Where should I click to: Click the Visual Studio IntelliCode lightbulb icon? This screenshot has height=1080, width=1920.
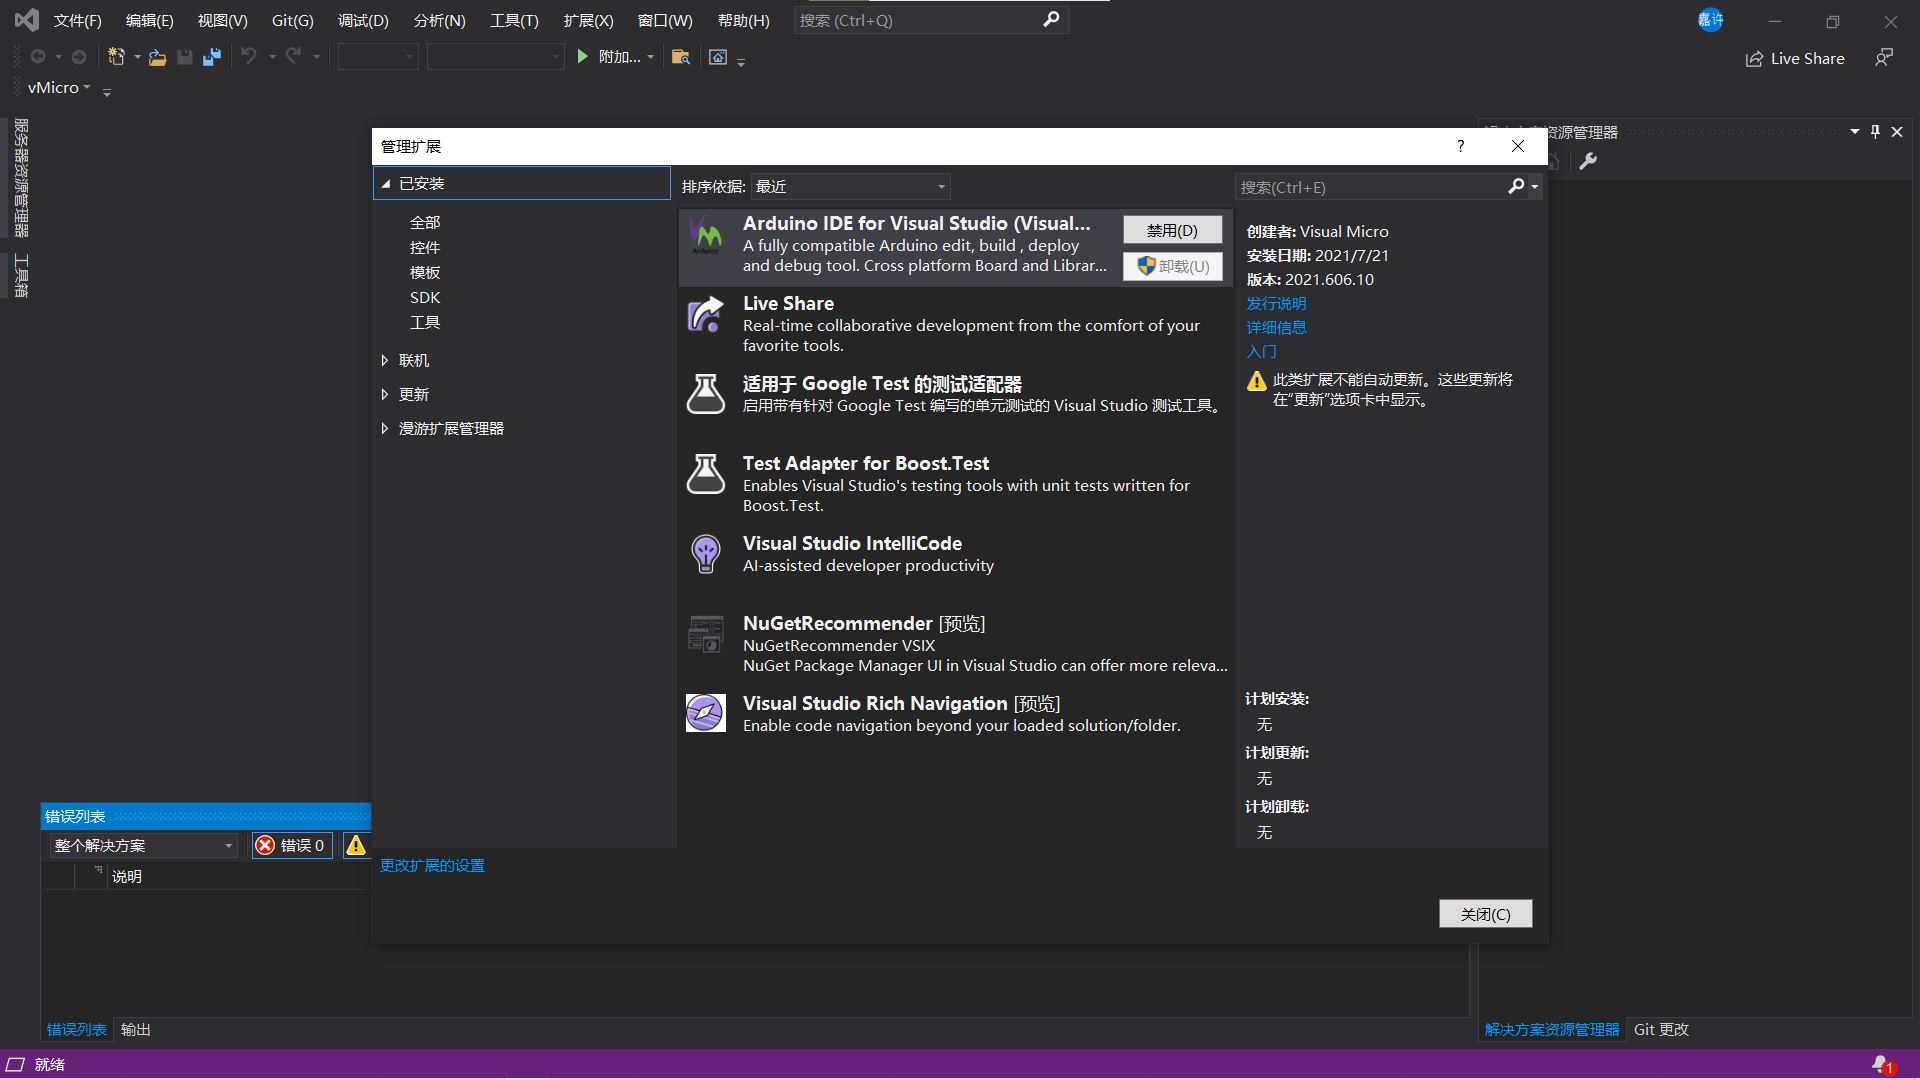point(706,553)
